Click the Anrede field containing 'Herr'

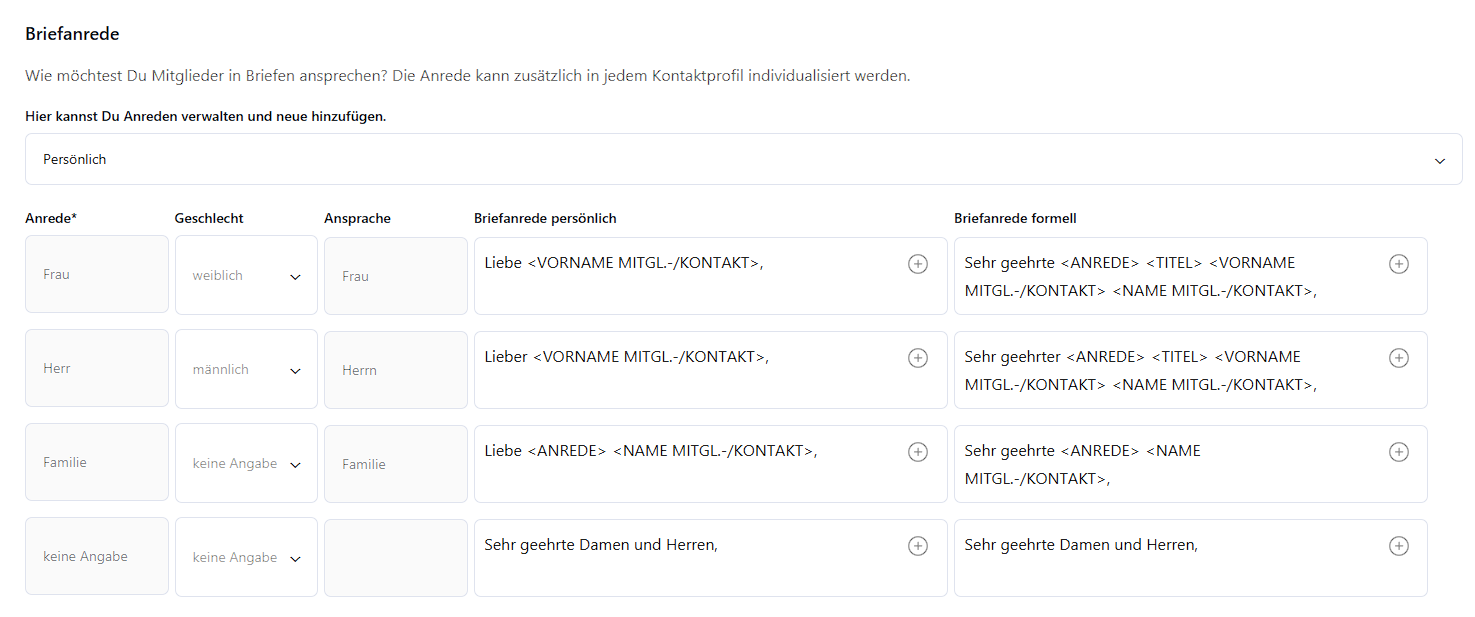click(97, 368)
